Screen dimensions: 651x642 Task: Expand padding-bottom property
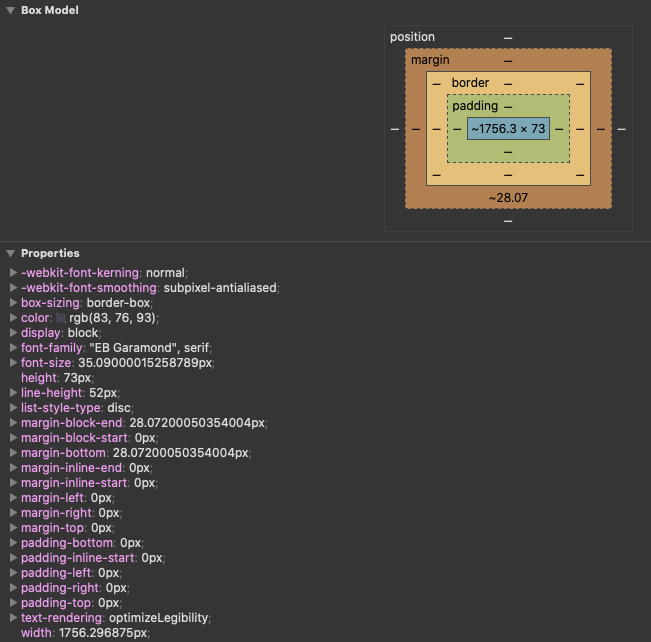(x=13, y=542)
